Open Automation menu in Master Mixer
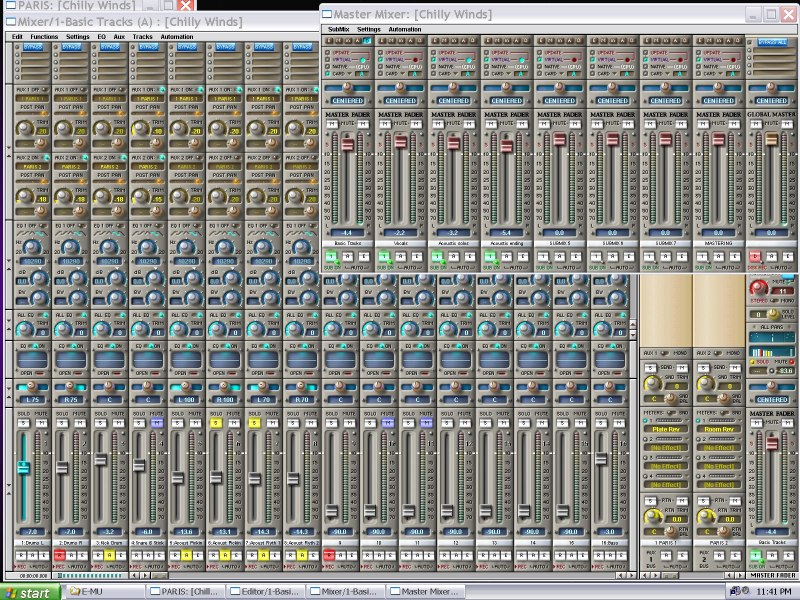The image size is (800, 600). 405,30
